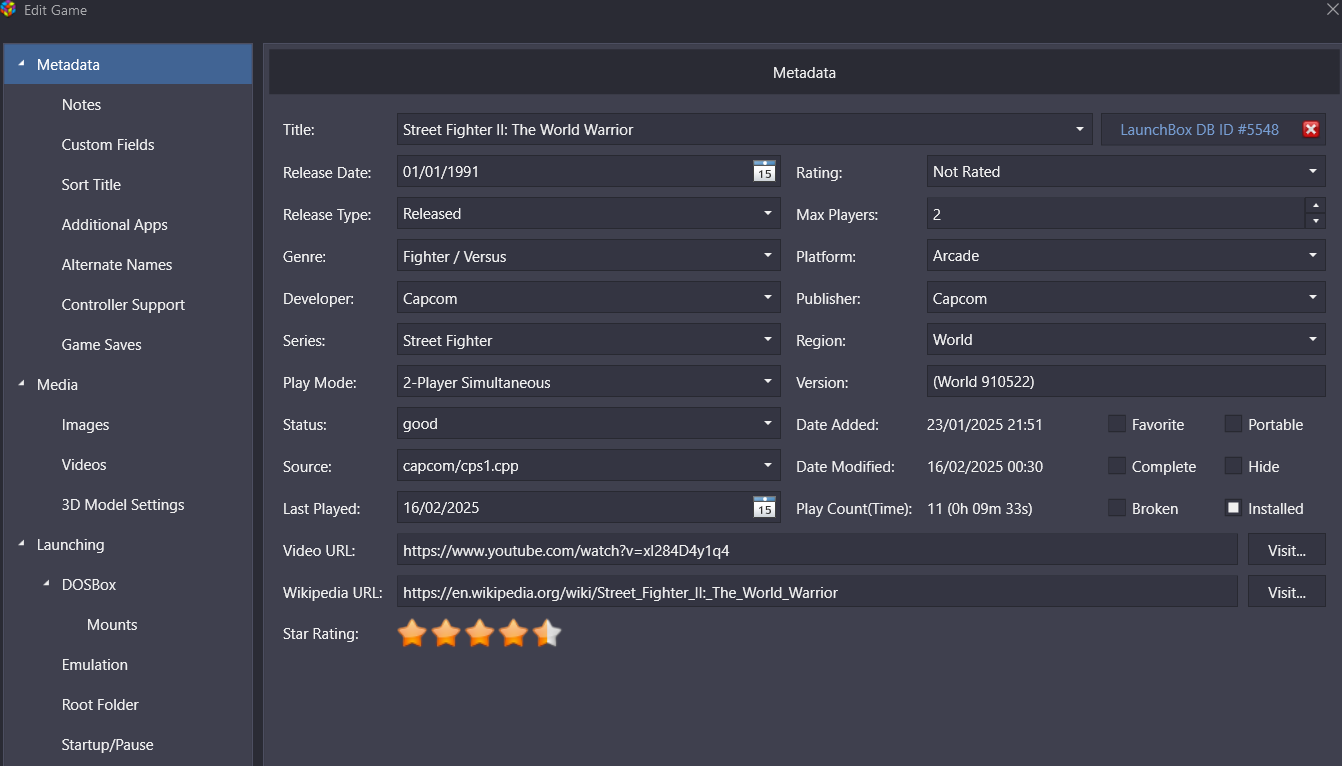Viewport: 1342px width, 766px height.
Task: Remove the LaunchBox DB ID link
Action: tap(1311, 129)
